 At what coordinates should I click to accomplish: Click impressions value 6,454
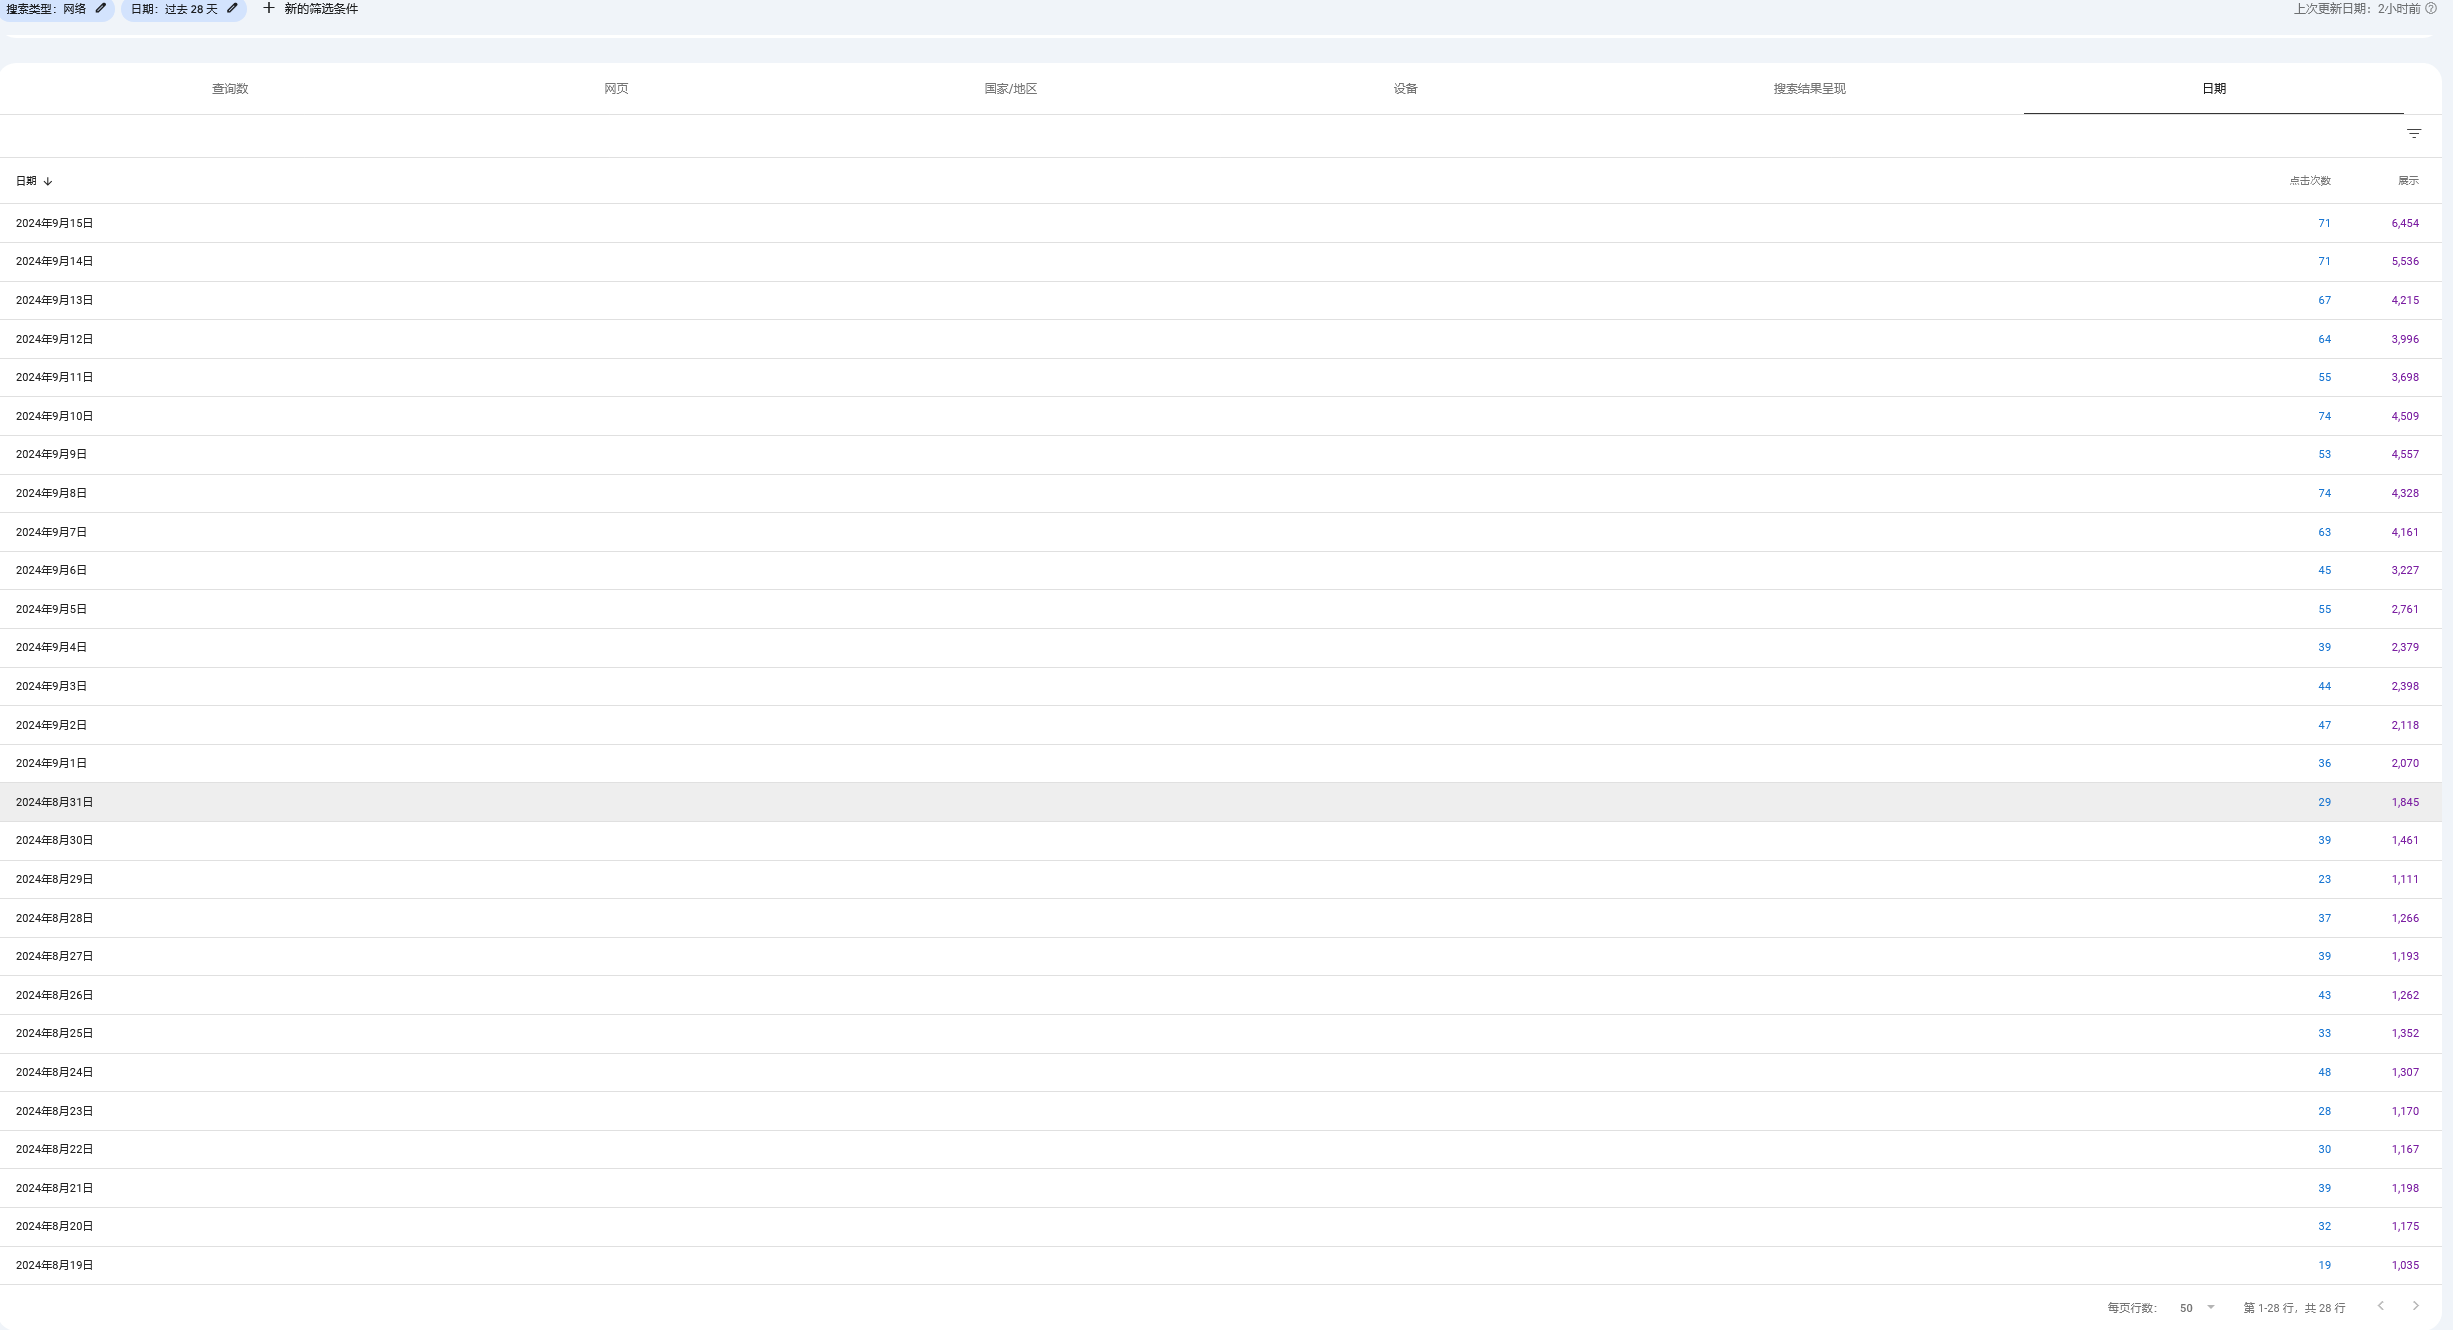pyautogui.click(x=2405, y=223)
